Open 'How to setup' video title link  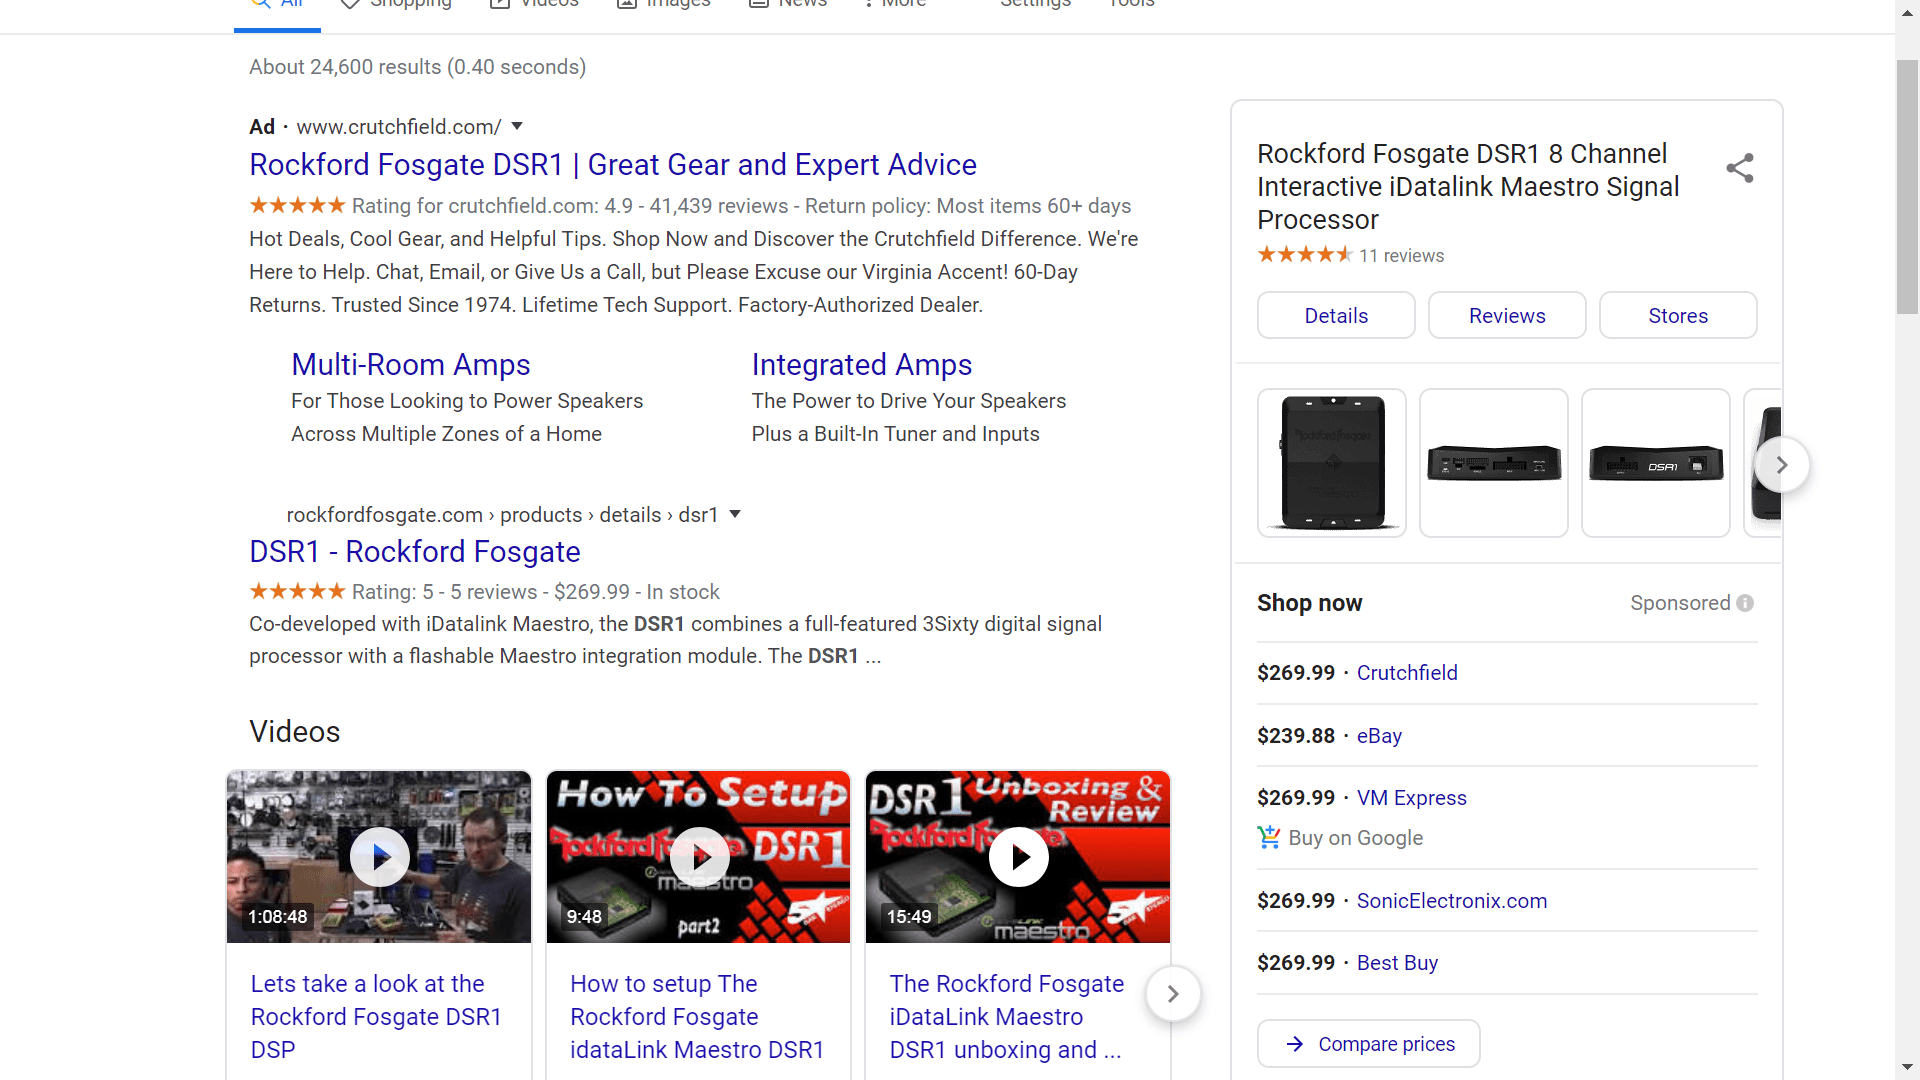tap(697, 1017)
